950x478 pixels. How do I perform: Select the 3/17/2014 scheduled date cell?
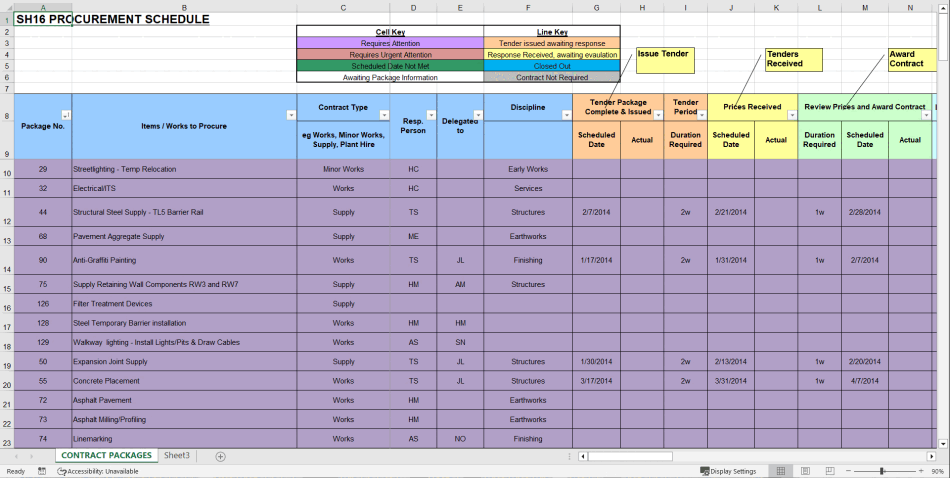(596, 381)
